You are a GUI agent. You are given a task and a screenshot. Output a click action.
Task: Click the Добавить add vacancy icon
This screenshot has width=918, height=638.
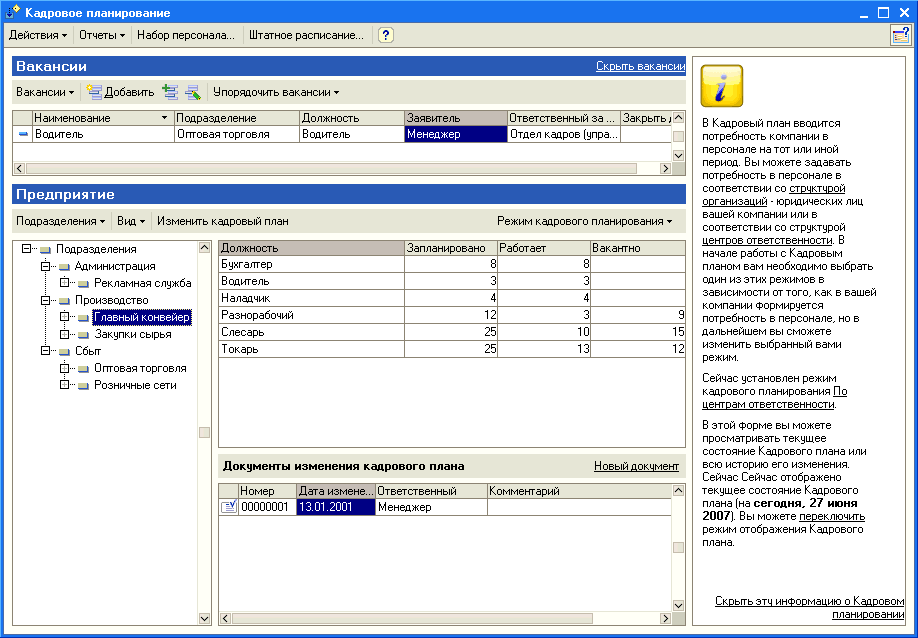coord(95,92)
